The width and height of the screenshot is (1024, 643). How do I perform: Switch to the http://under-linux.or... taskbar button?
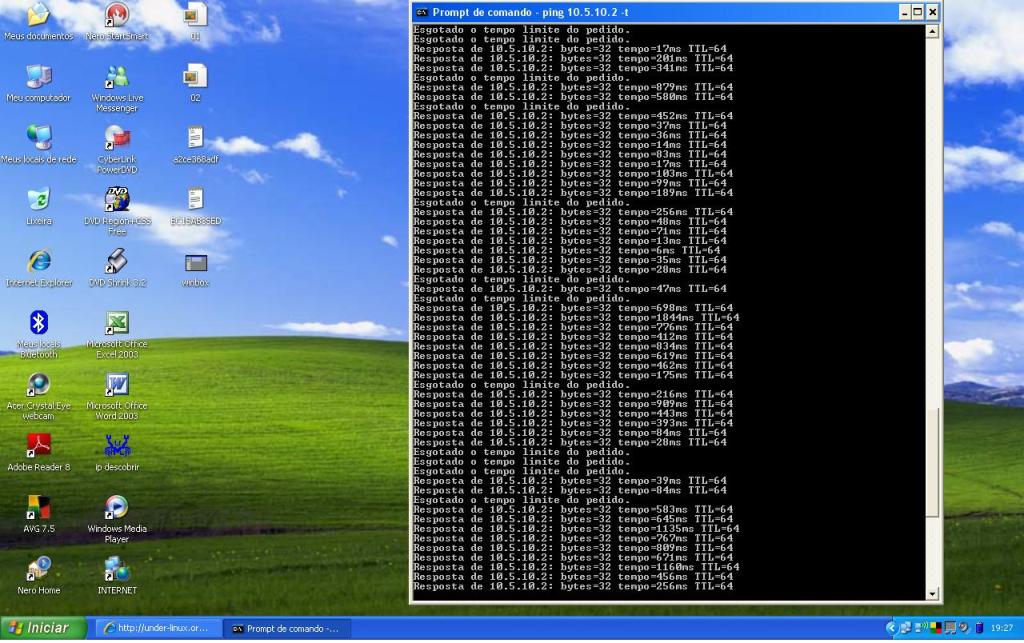click(159, 628)
